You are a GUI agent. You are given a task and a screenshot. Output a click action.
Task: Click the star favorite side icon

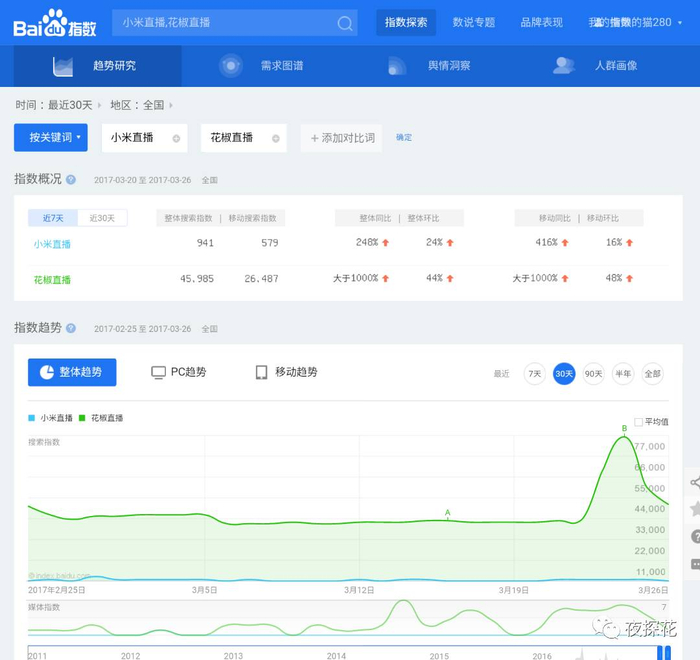[x=695, y=509]
